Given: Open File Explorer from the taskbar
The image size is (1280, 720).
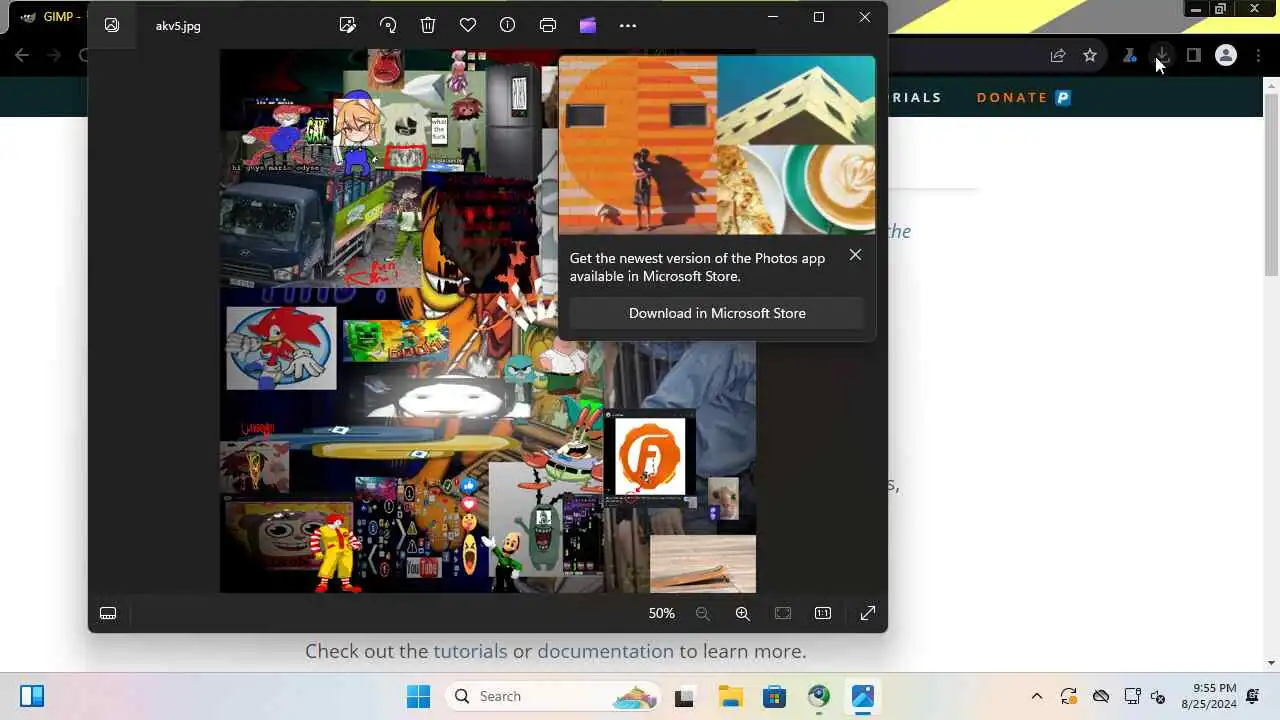Looking at the screenshot, I should coord(730,696).
